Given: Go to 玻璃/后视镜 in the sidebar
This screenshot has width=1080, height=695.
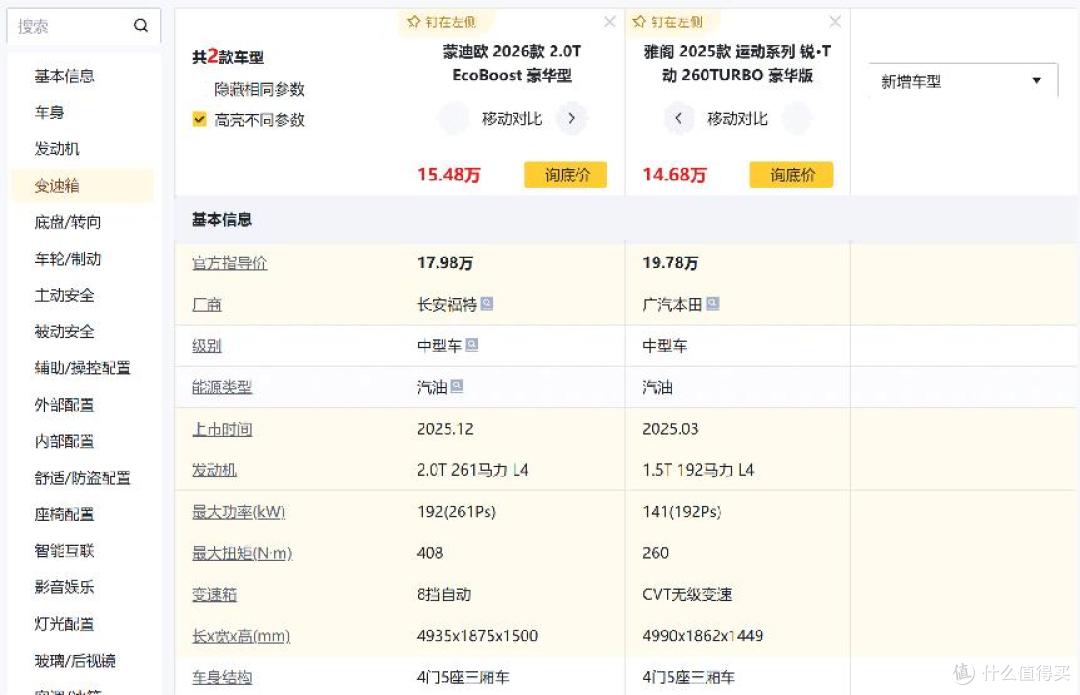Looking at the screenshot, I should point(75,661).
